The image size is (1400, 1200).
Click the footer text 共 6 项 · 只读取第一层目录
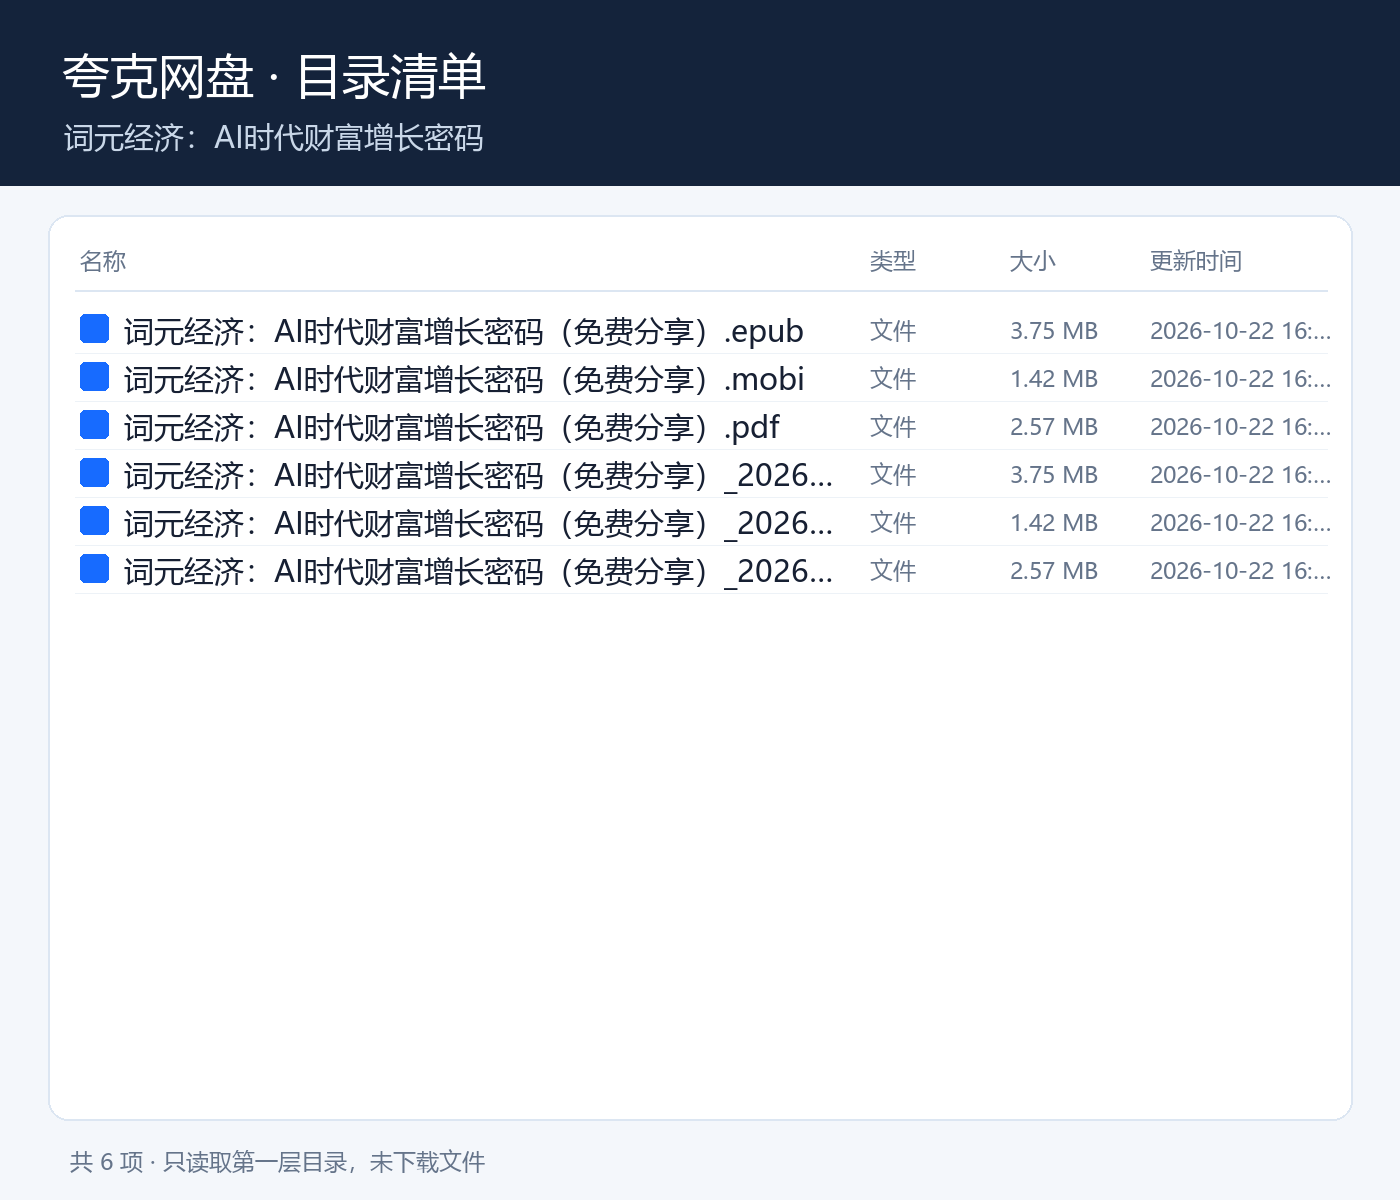(x=208, y=1162)
